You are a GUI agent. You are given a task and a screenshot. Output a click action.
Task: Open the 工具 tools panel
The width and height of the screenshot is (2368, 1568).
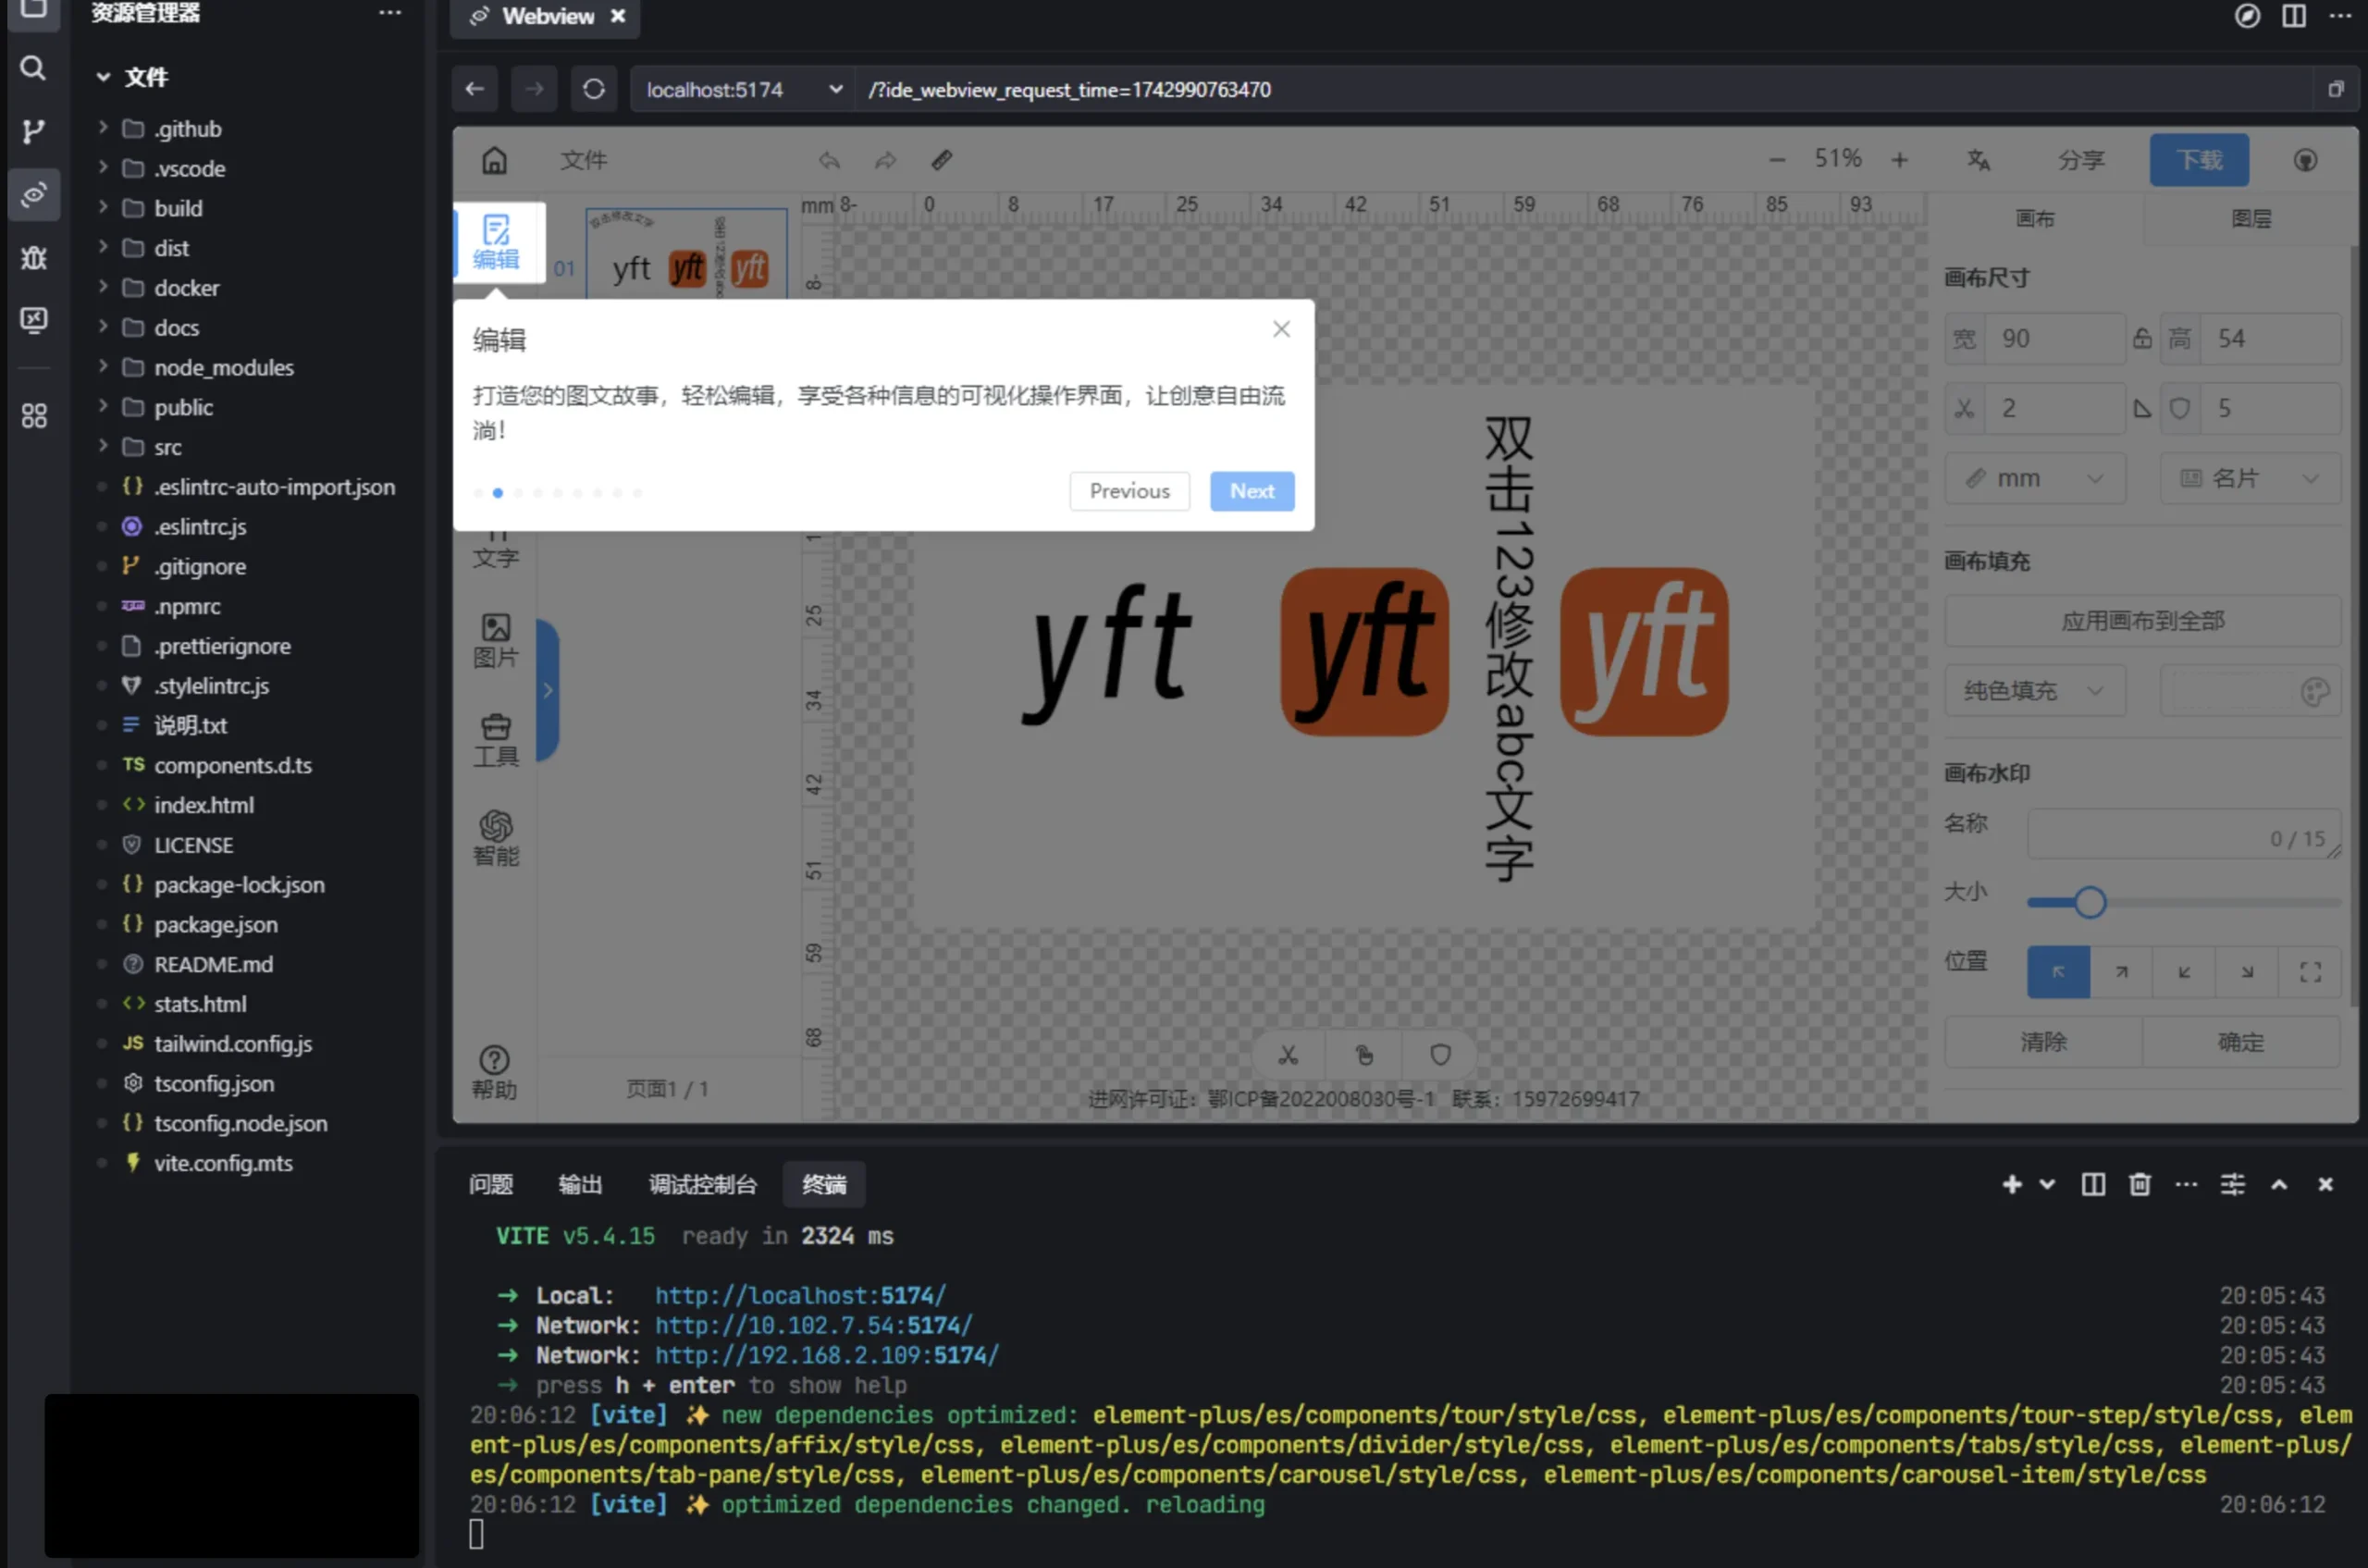point(497,740)
